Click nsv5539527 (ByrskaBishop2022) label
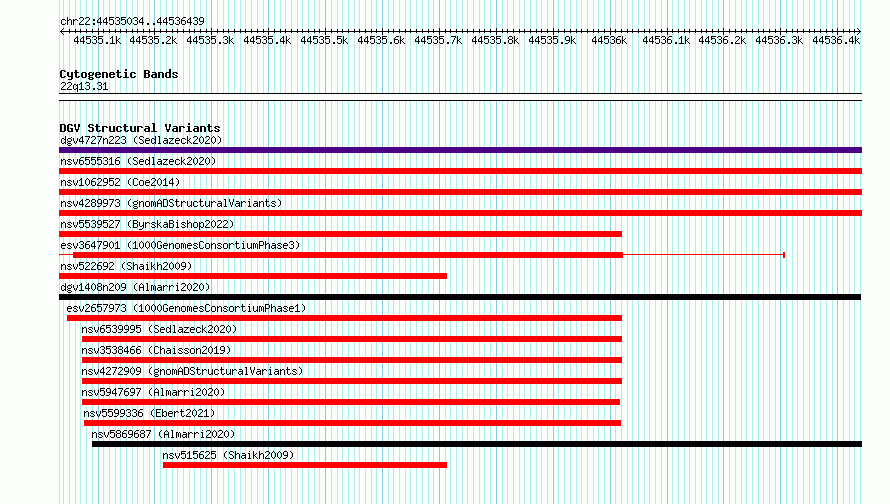 tap(147, 224)
